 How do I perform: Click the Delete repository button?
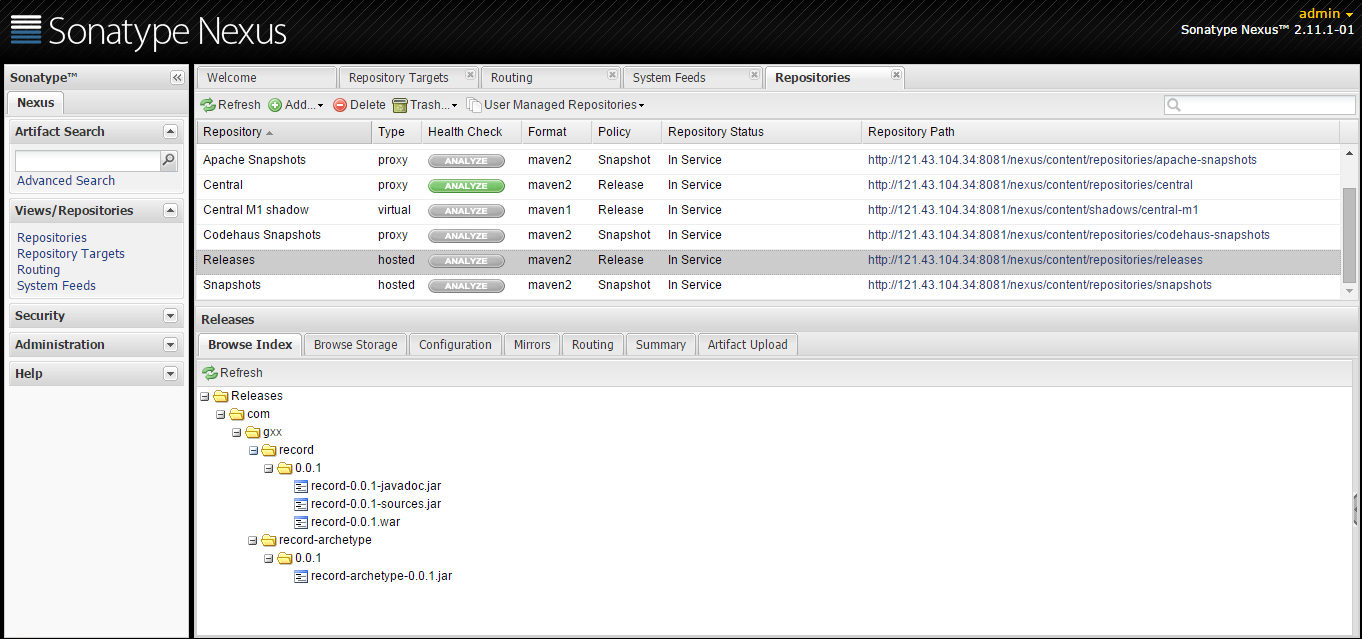point(359,105)
